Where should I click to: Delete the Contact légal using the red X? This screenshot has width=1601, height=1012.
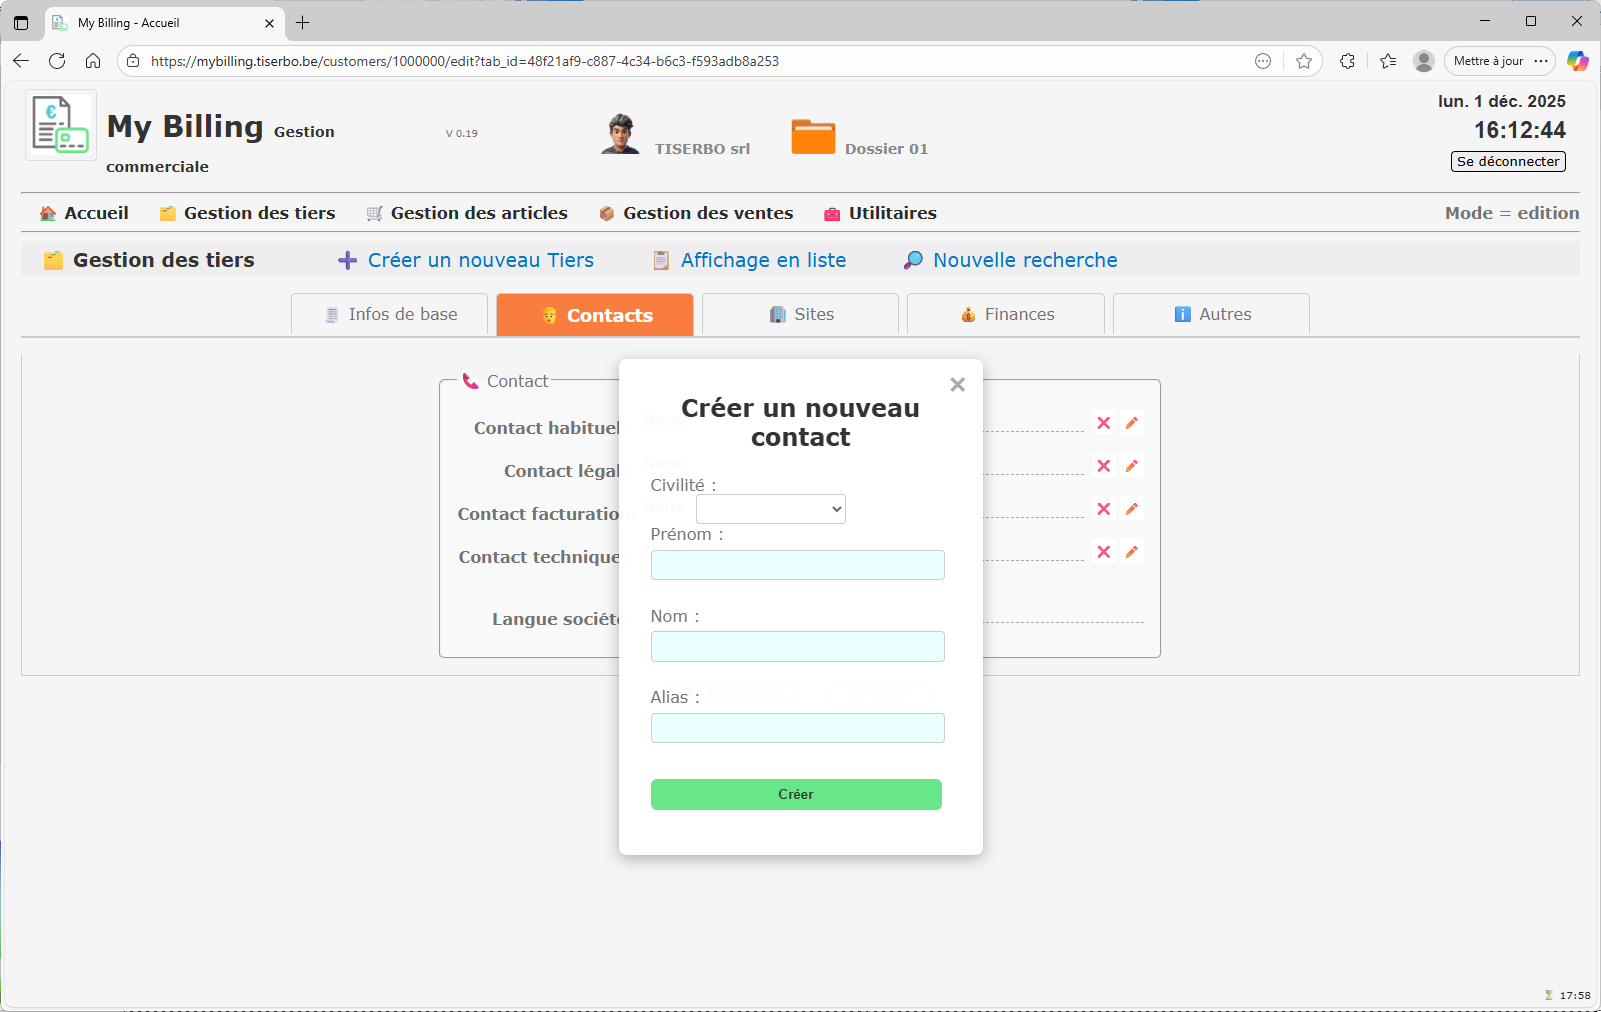[x=1103, y=466]
